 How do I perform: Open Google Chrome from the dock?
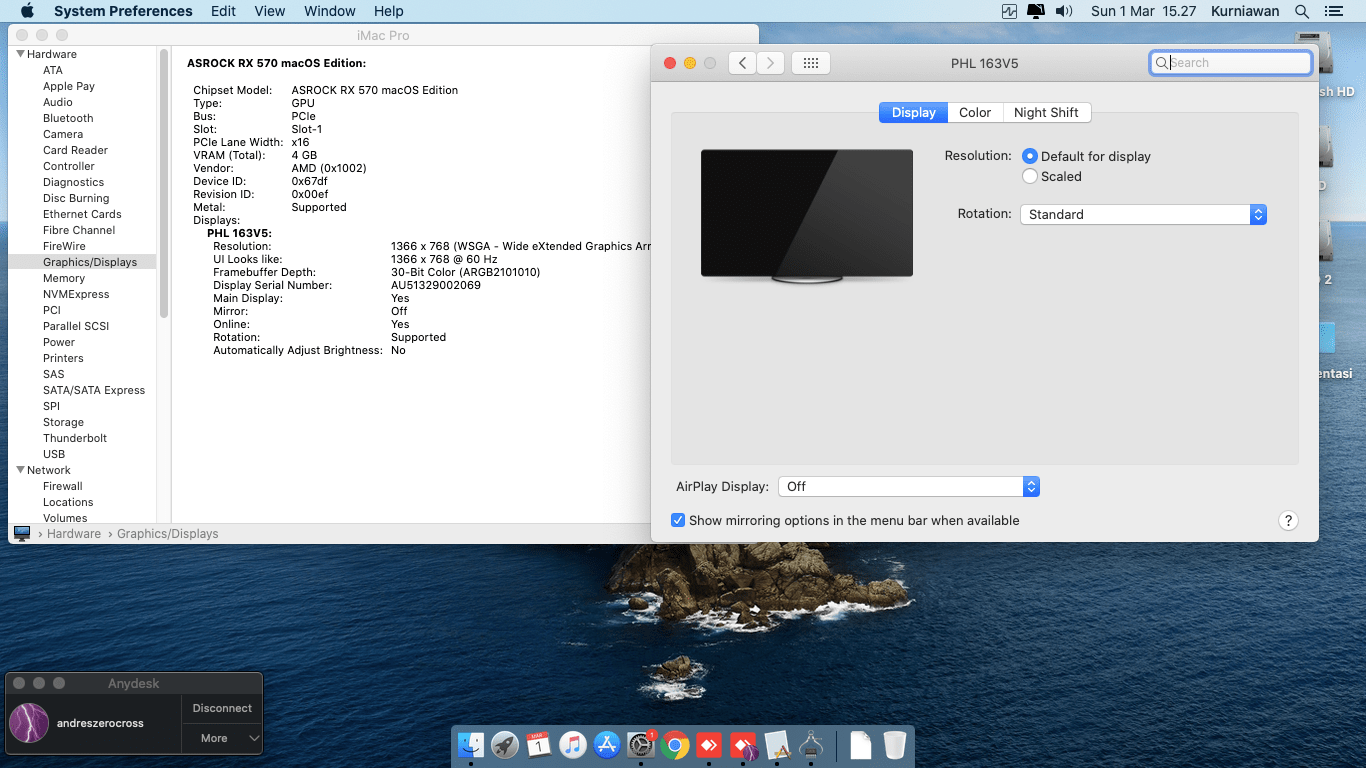pos(675,745)
